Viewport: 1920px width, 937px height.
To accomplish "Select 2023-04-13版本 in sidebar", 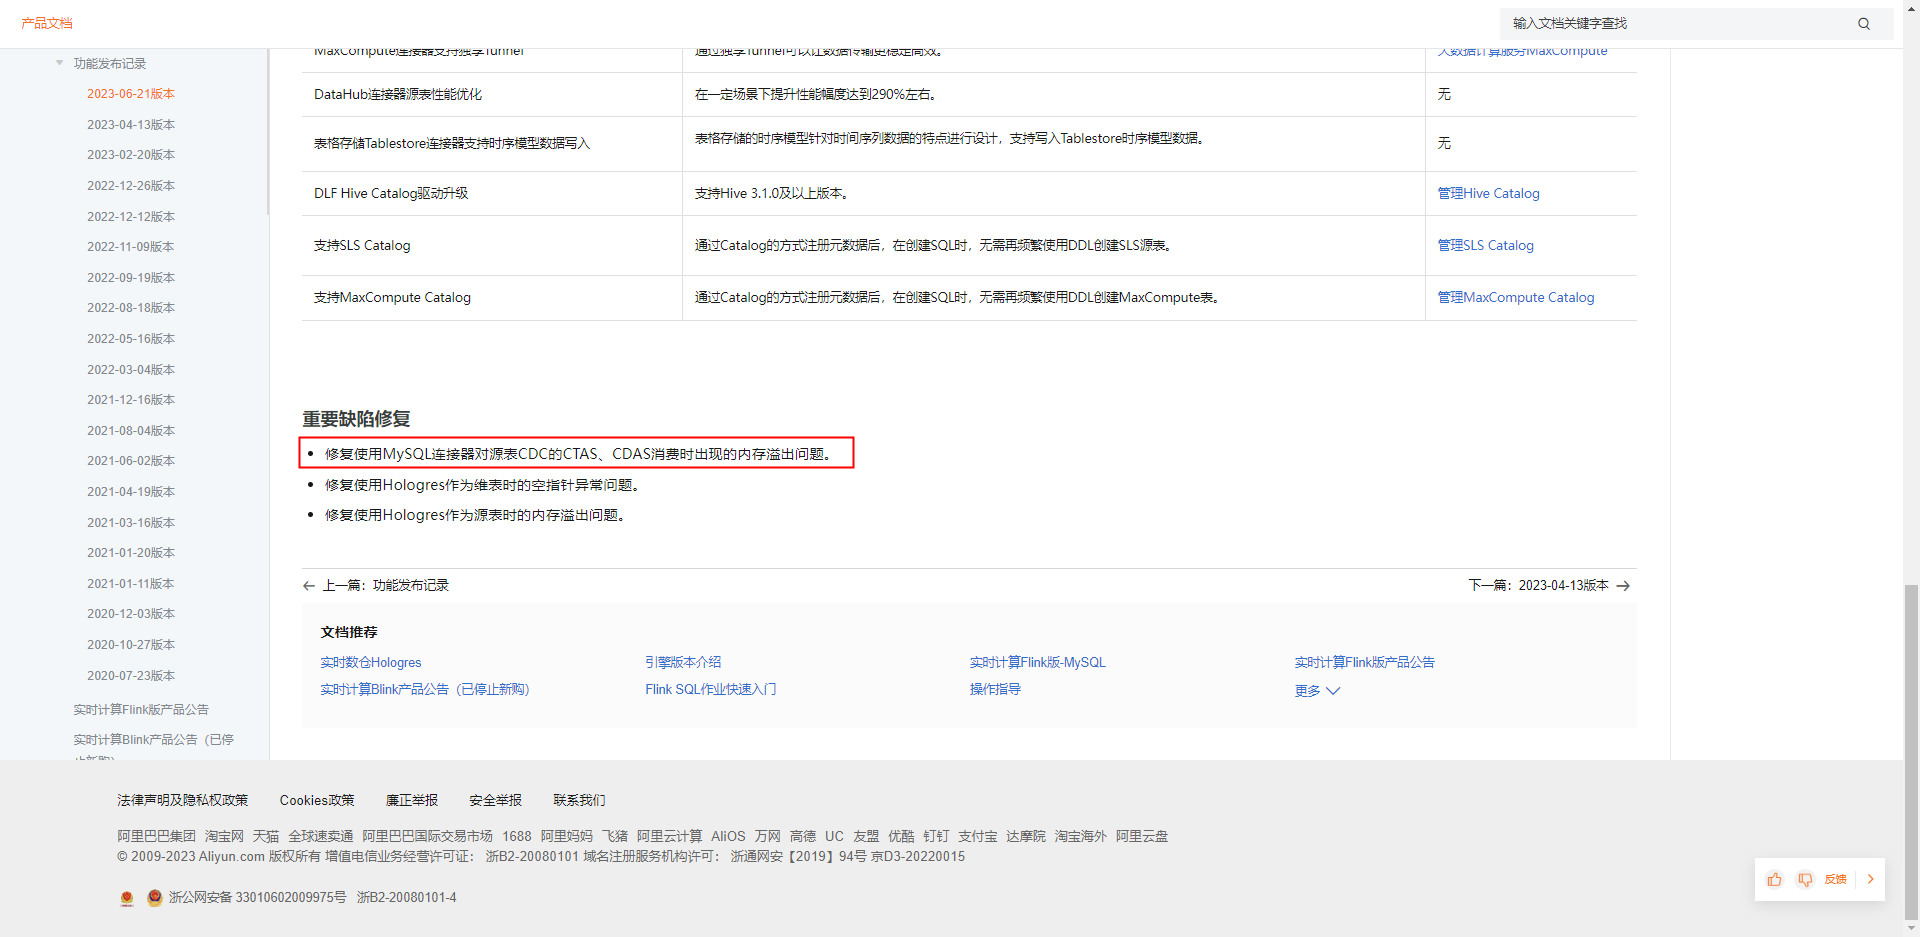I will coord(131,125).
